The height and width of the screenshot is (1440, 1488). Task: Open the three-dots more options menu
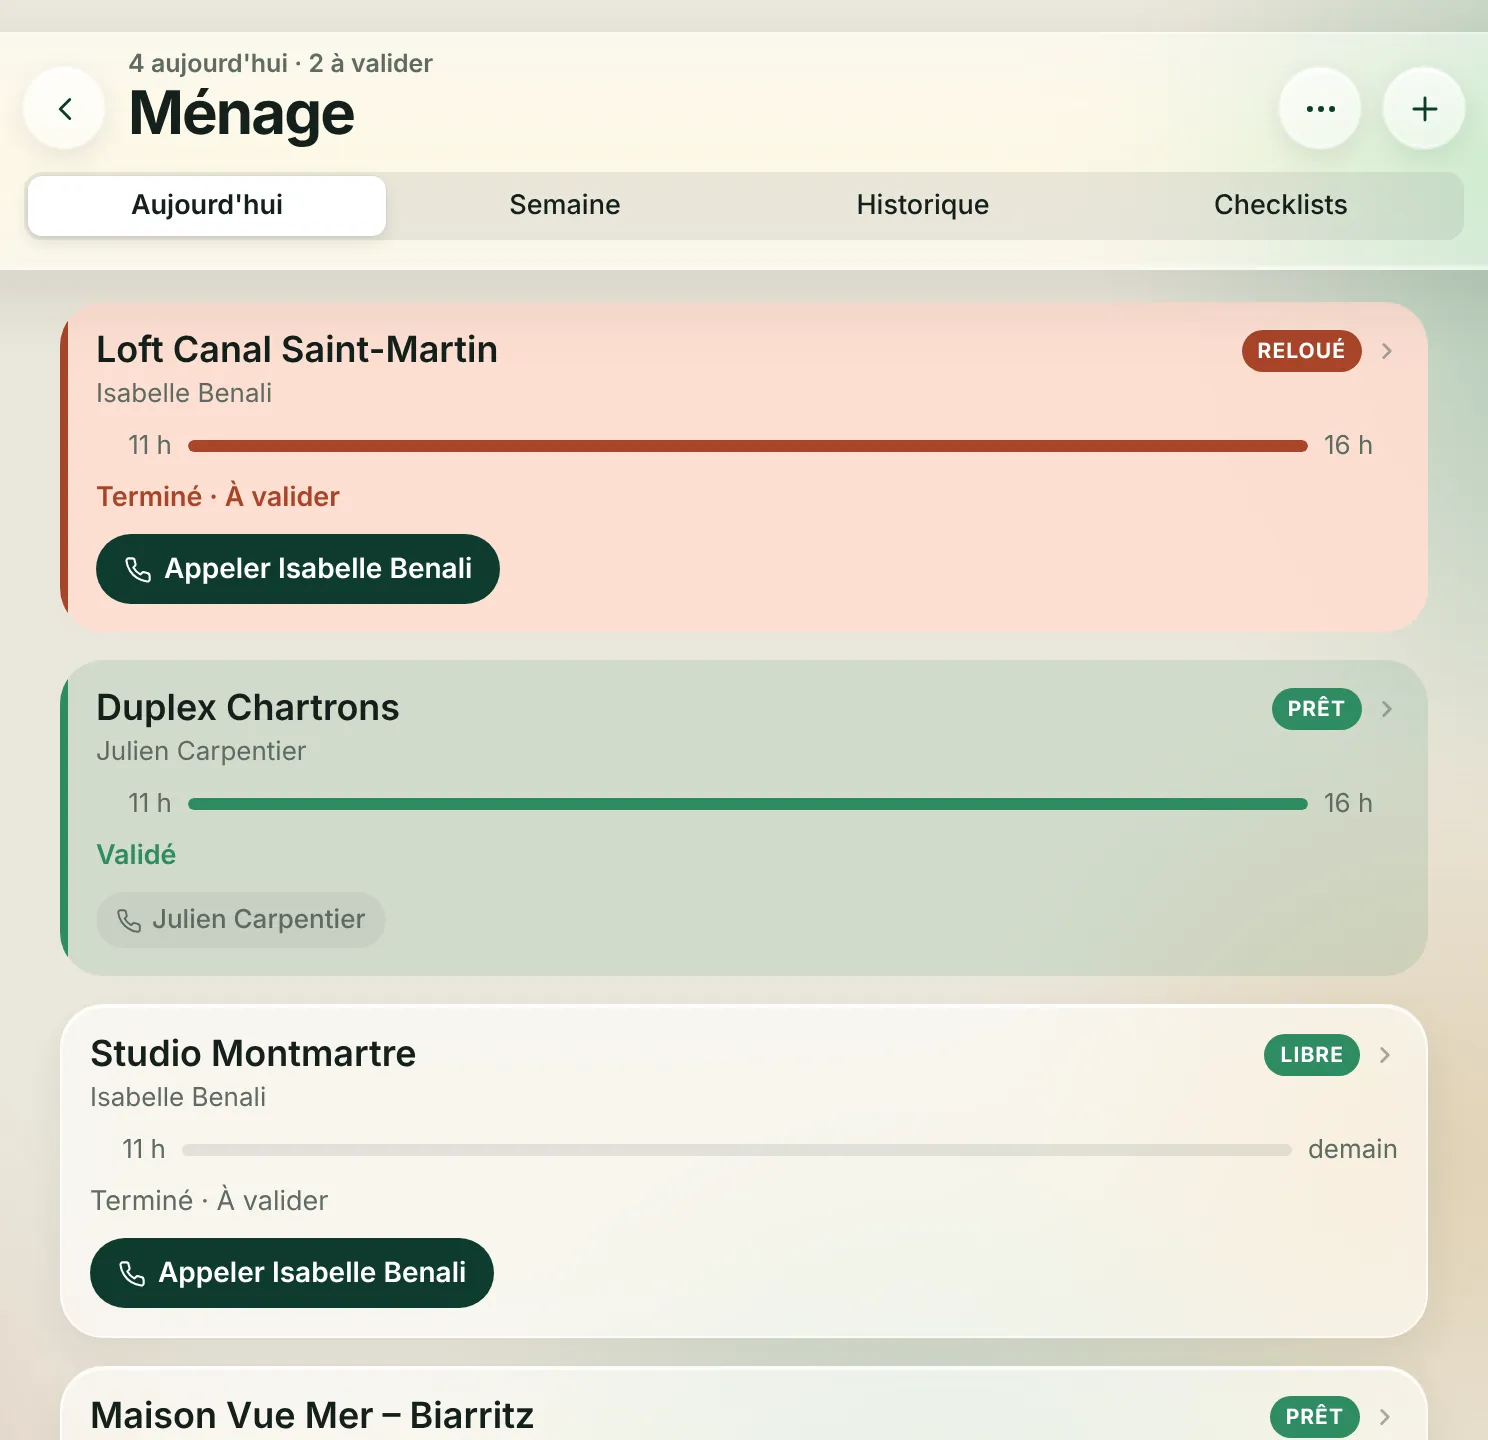point(1320,109)
